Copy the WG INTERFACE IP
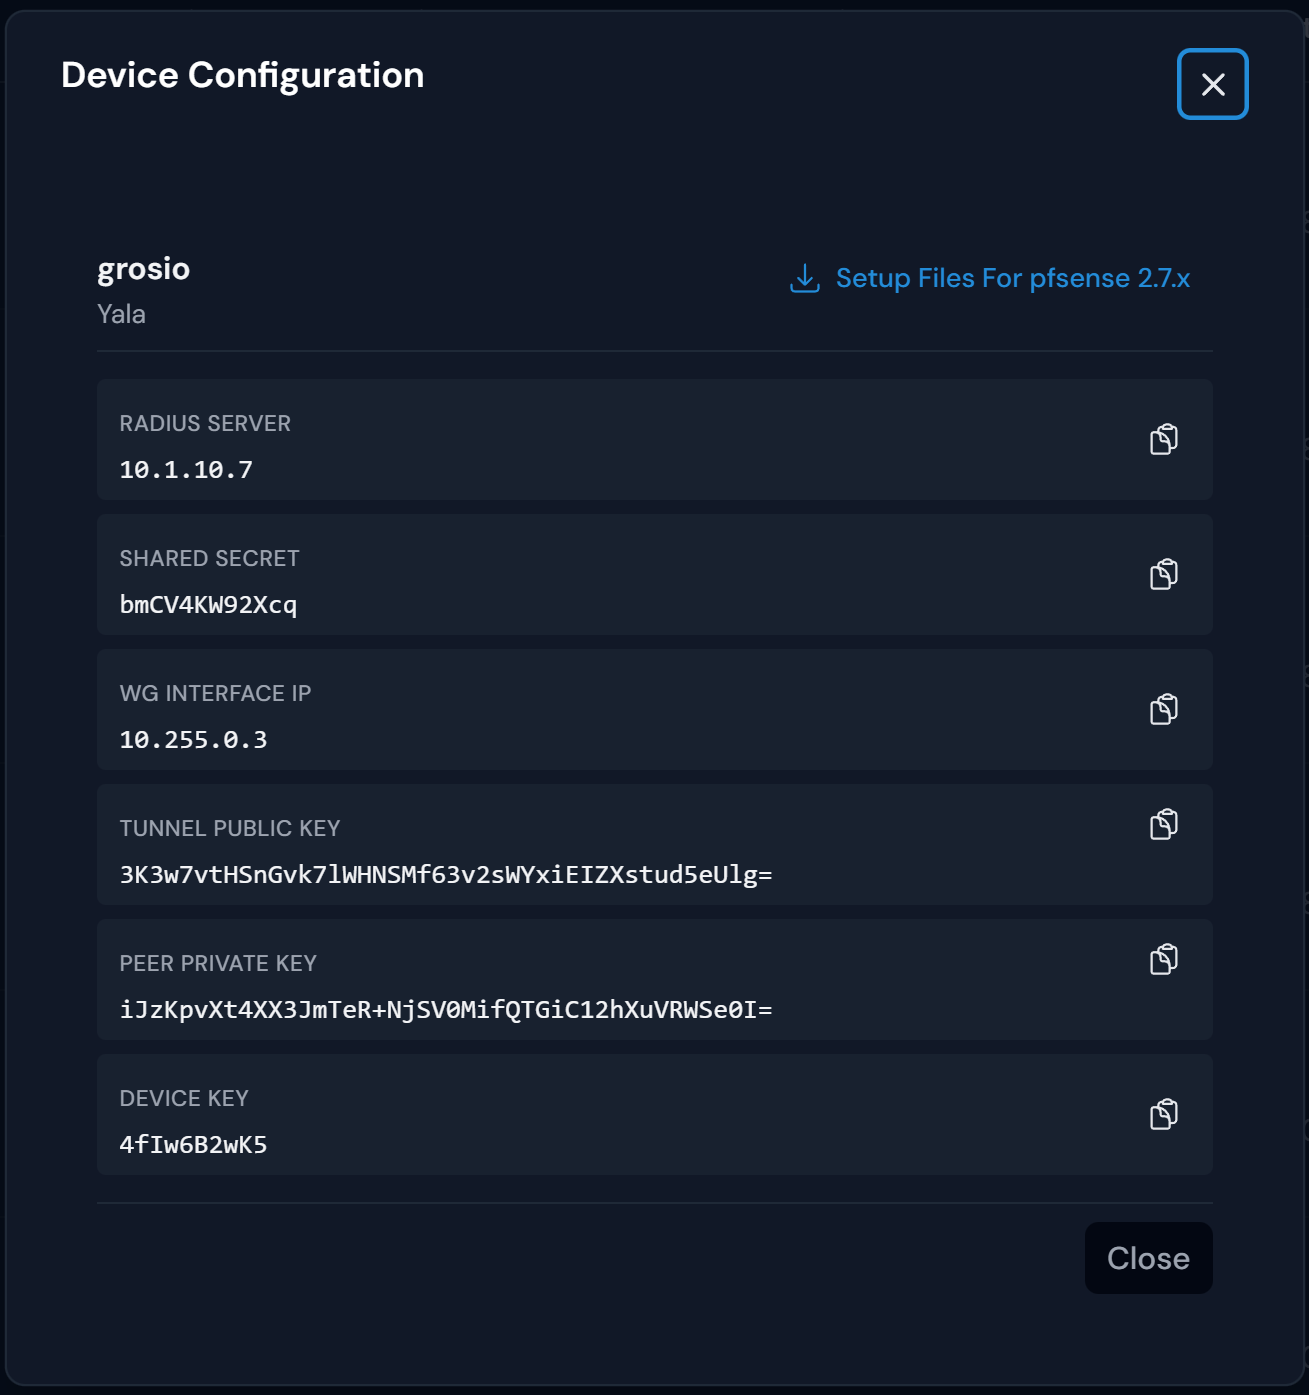Viewport: 1309px width, 1395px height. [x=1165, y=709]
